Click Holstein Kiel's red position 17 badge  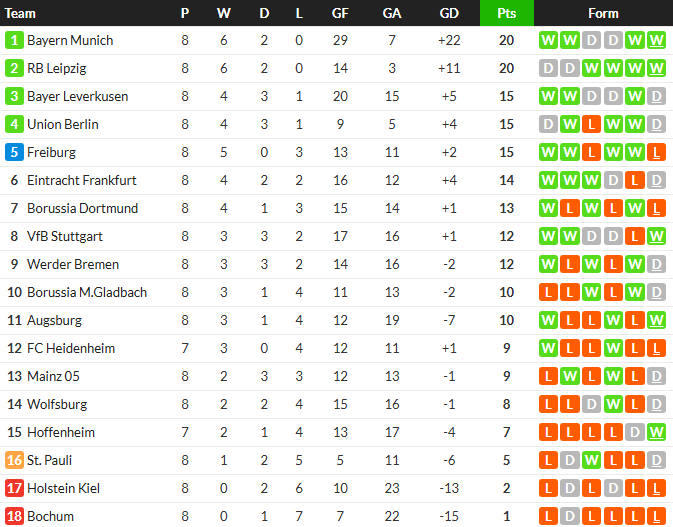coord(14,489)
